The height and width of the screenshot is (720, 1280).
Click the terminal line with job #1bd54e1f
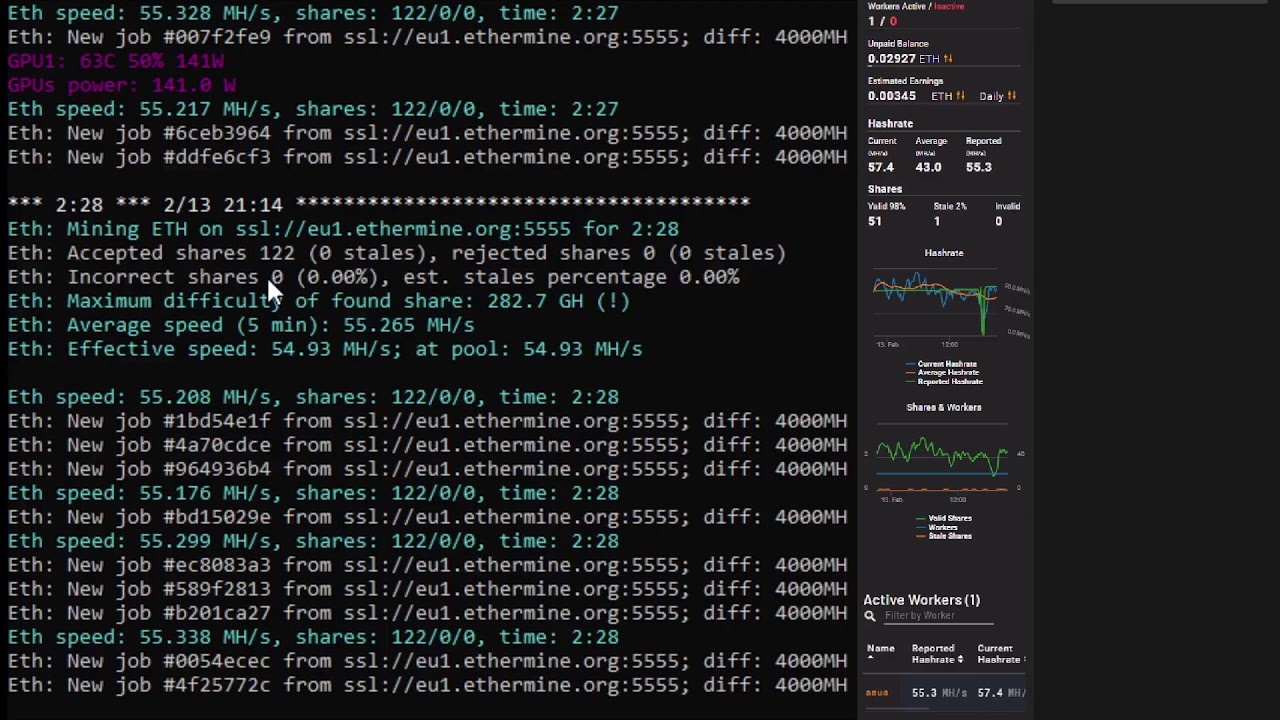427,421
